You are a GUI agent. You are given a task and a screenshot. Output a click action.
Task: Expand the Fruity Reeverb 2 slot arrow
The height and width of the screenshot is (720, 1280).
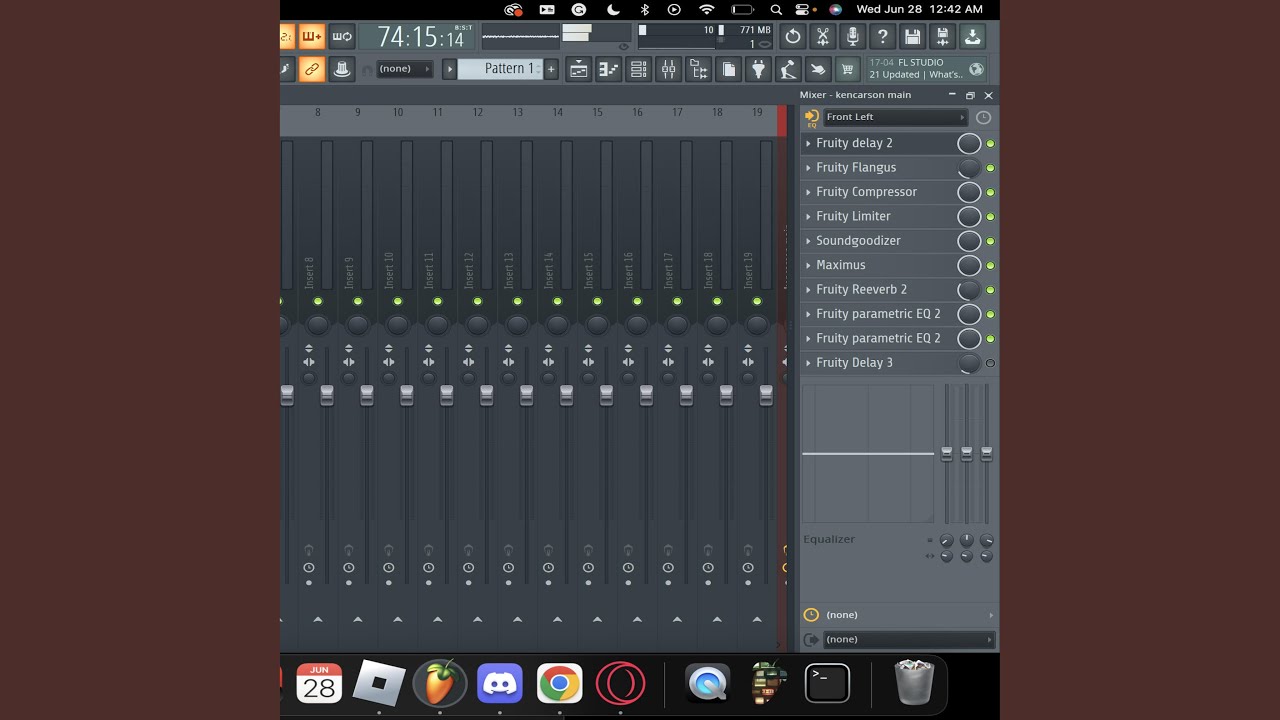809,290
